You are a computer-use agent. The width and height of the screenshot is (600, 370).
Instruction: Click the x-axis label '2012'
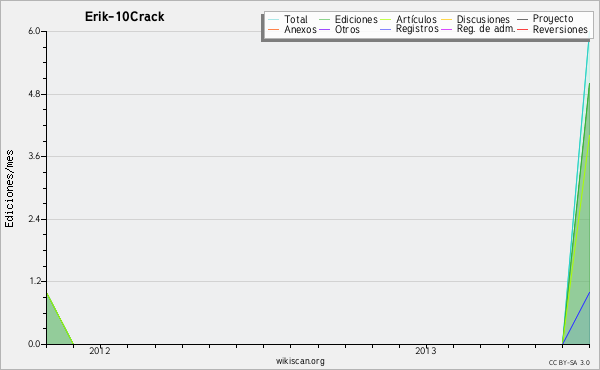click(x=100, y=351)
